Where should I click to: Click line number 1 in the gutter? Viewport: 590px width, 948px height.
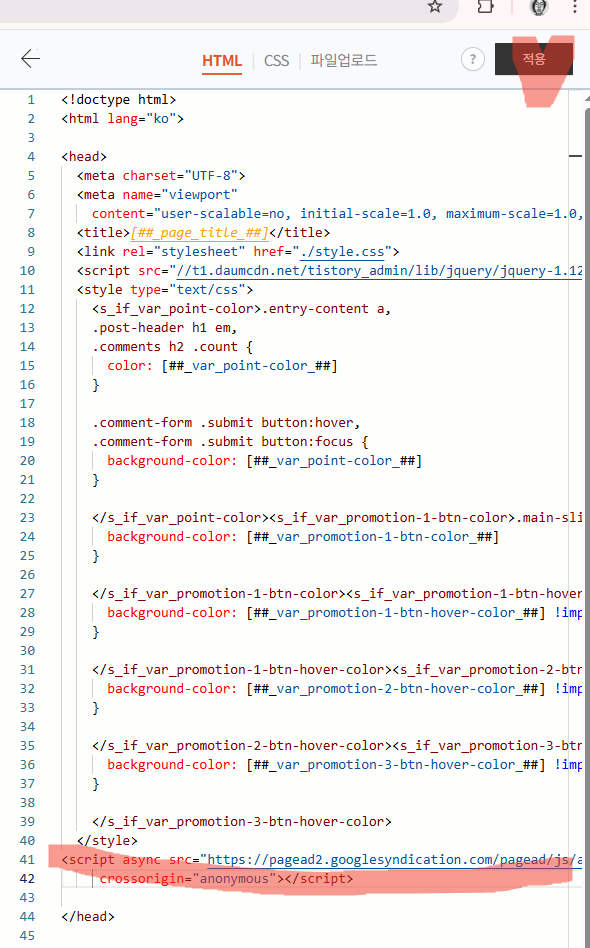pyautogui.click(x=31, y=100)
